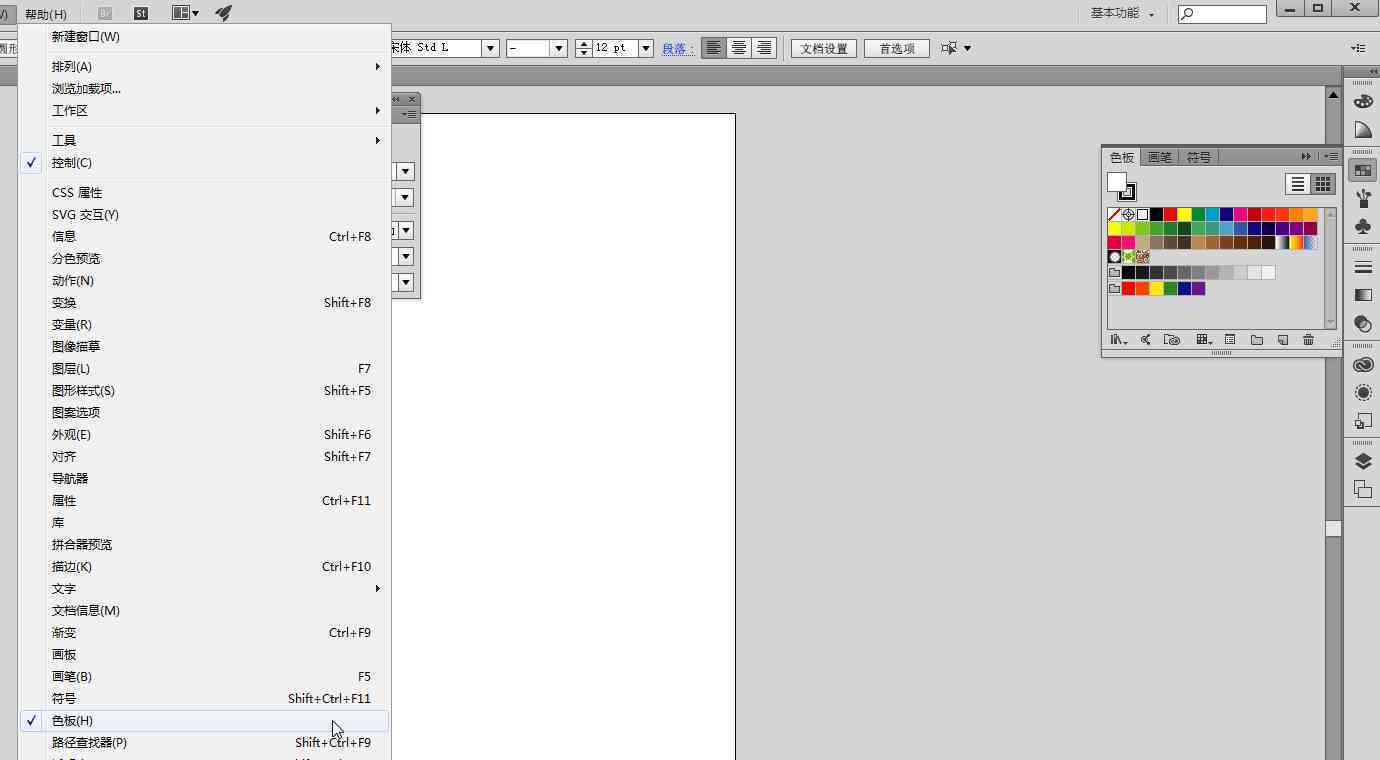The width and height of the screenshot is (1380, 760).
Task: Click the 段落 link in control bar
Action: [678, 48]
